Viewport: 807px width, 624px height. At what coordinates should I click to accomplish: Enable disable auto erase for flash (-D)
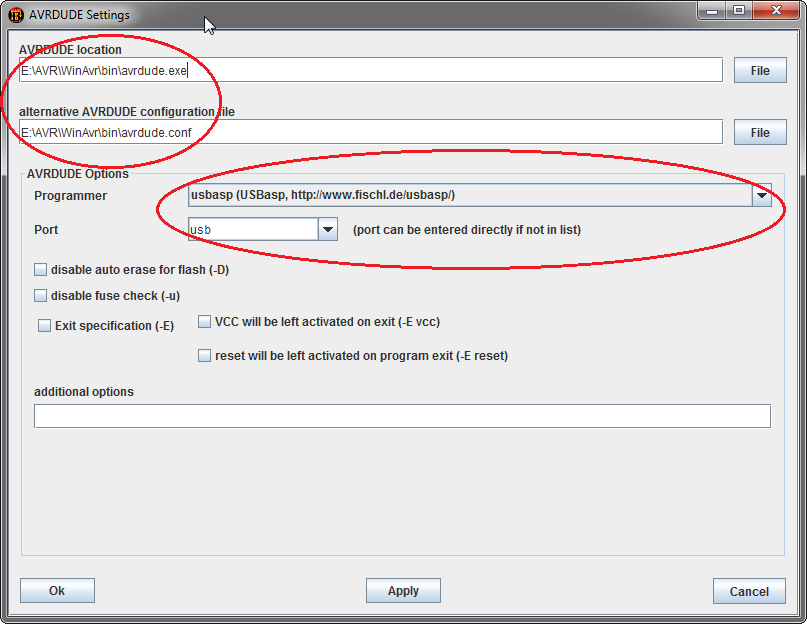coord(40,269)
